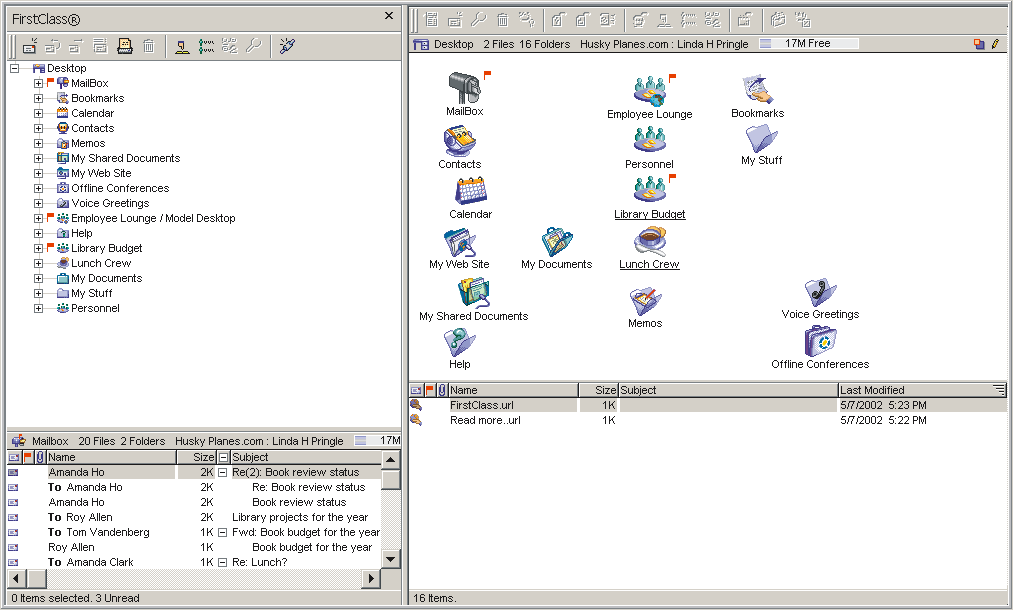Open the file list view menu icon
Screen dimensions: 1013x610
click(x=1000, y=390)
